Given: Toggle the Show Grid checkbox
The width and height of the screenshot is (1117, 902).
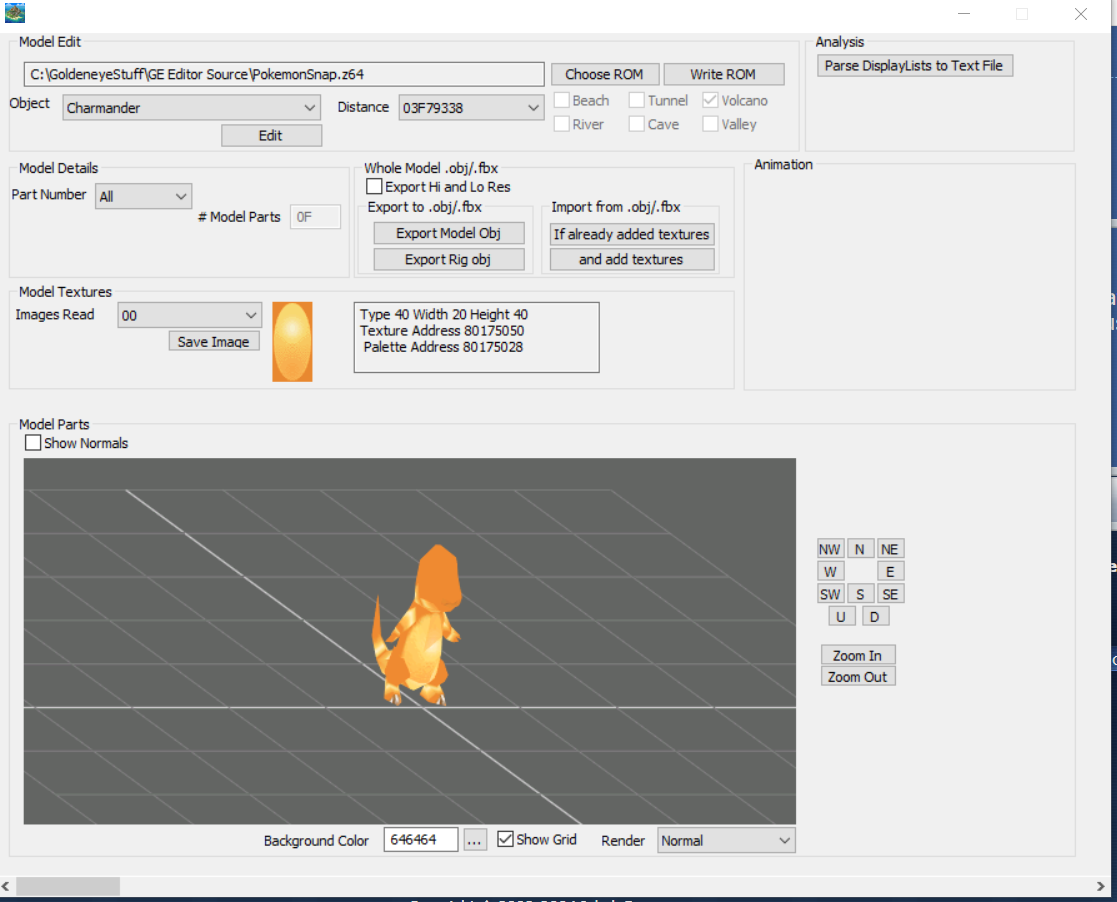Looking at the screenshot, I should coord(505,839).
